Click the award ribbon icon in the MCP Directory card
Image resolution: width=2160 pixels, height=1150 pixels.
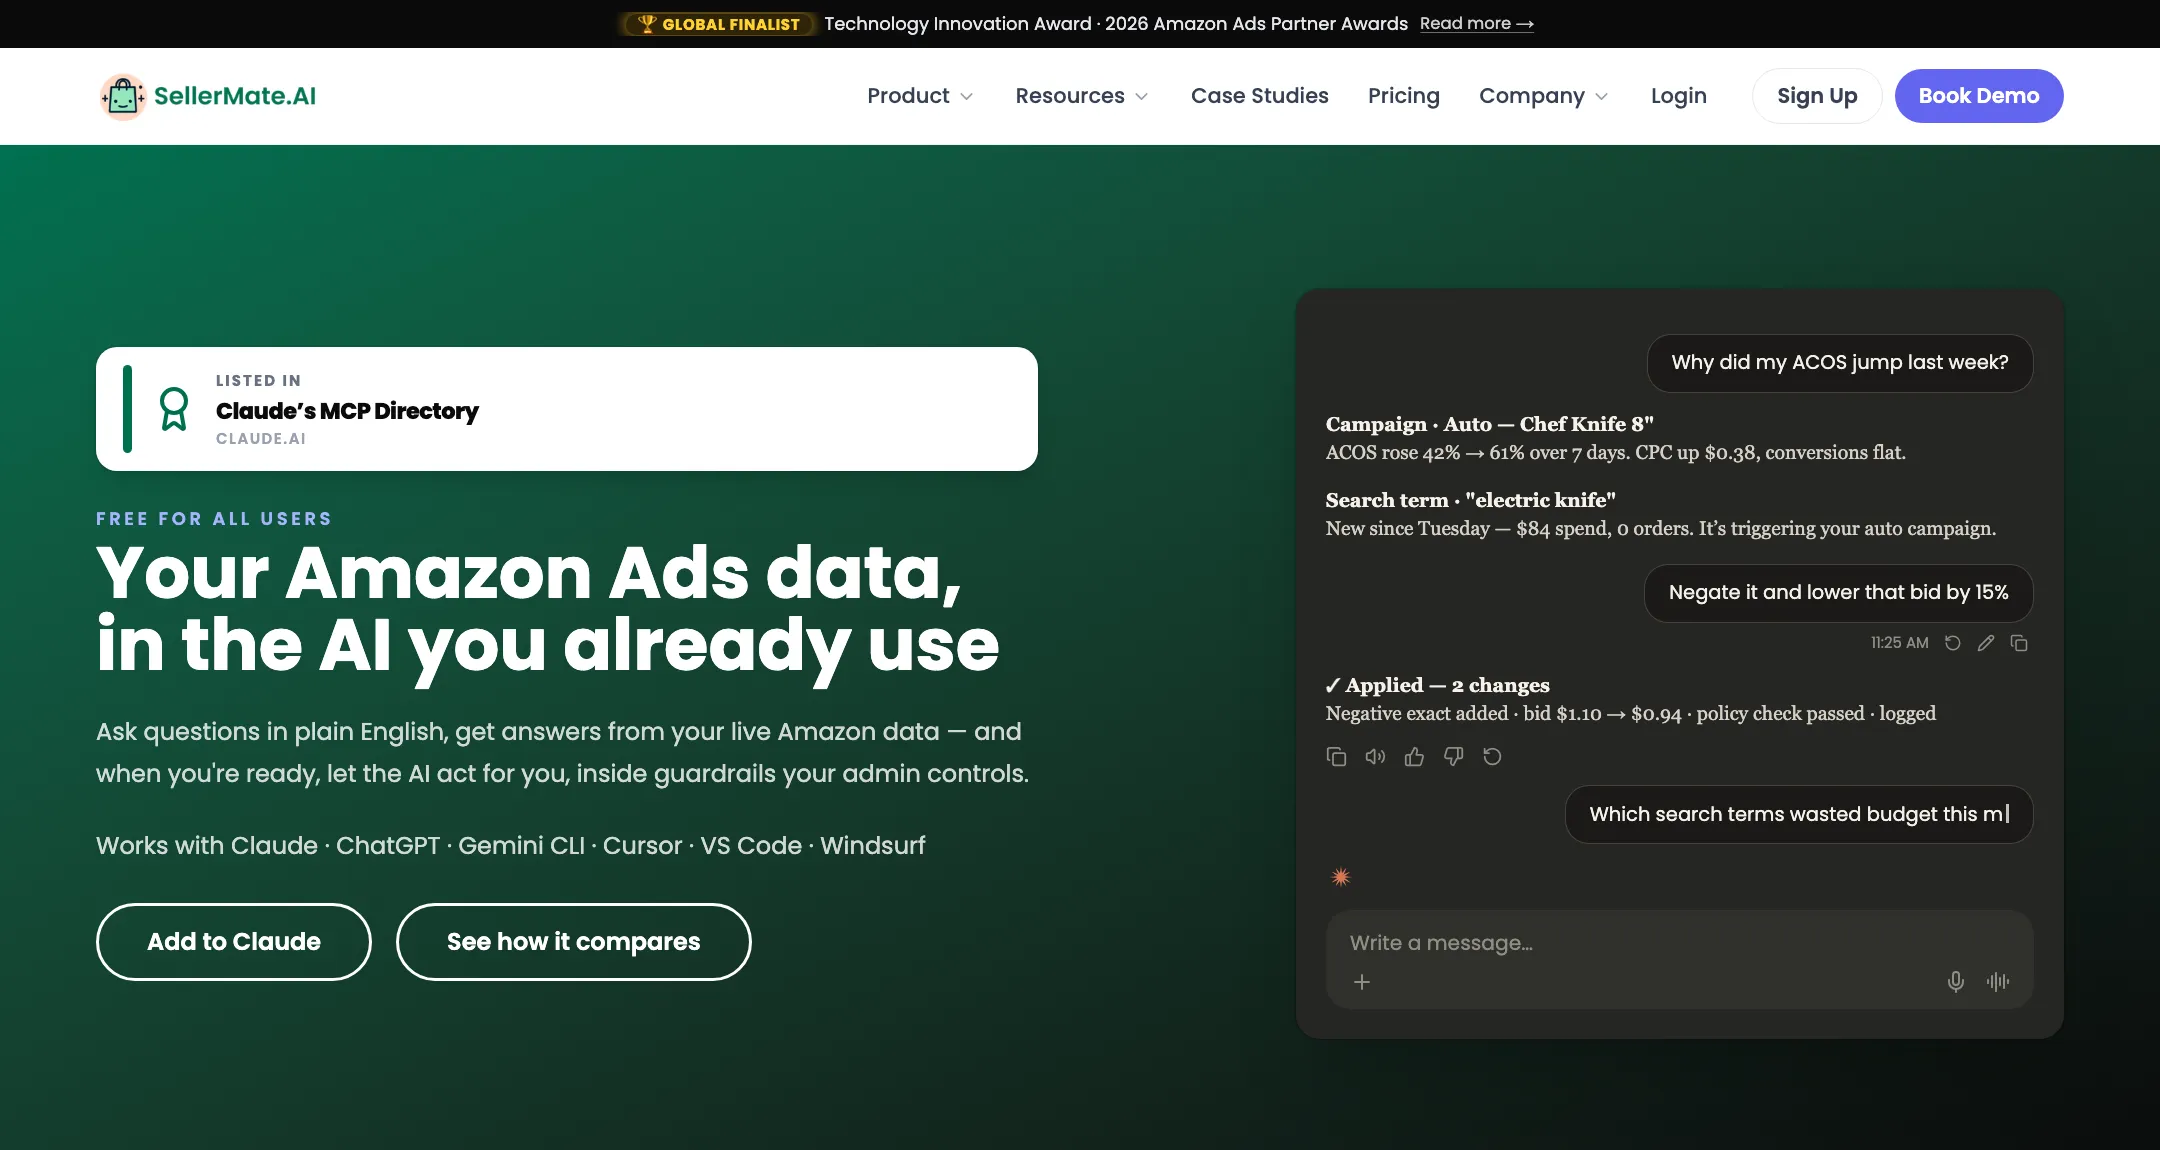click(x=174, y=409)
